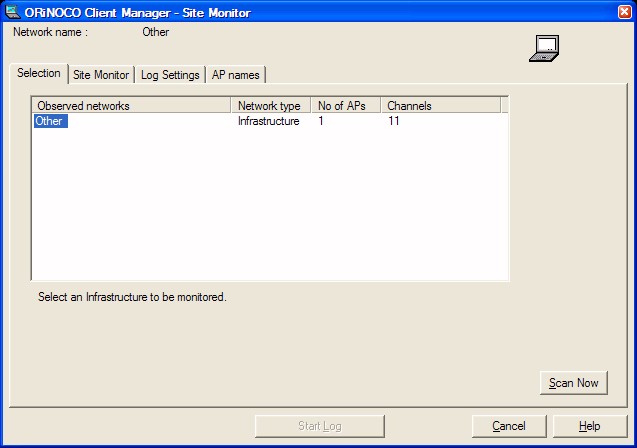Screen dimensions: 637x448
Task: Sort by Network type column header
Action: point(271,106)
